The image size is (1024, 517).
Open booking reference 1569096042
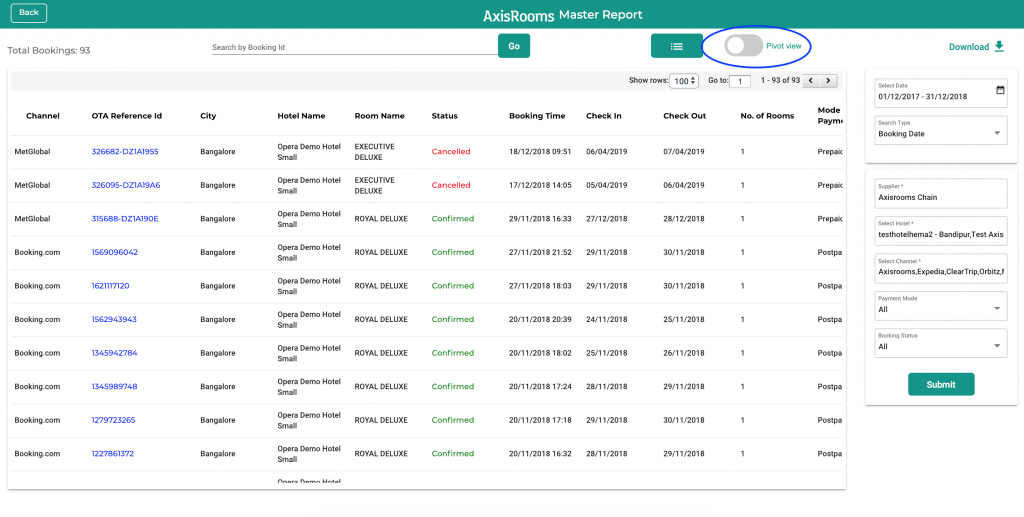(114, 252)
